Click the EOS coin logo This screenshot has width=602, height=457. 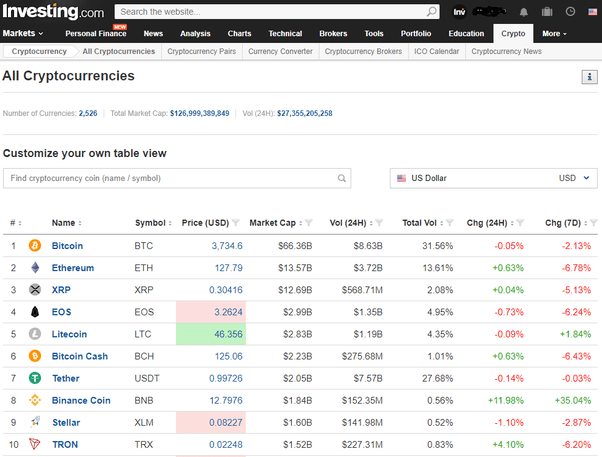coord(35,312)
